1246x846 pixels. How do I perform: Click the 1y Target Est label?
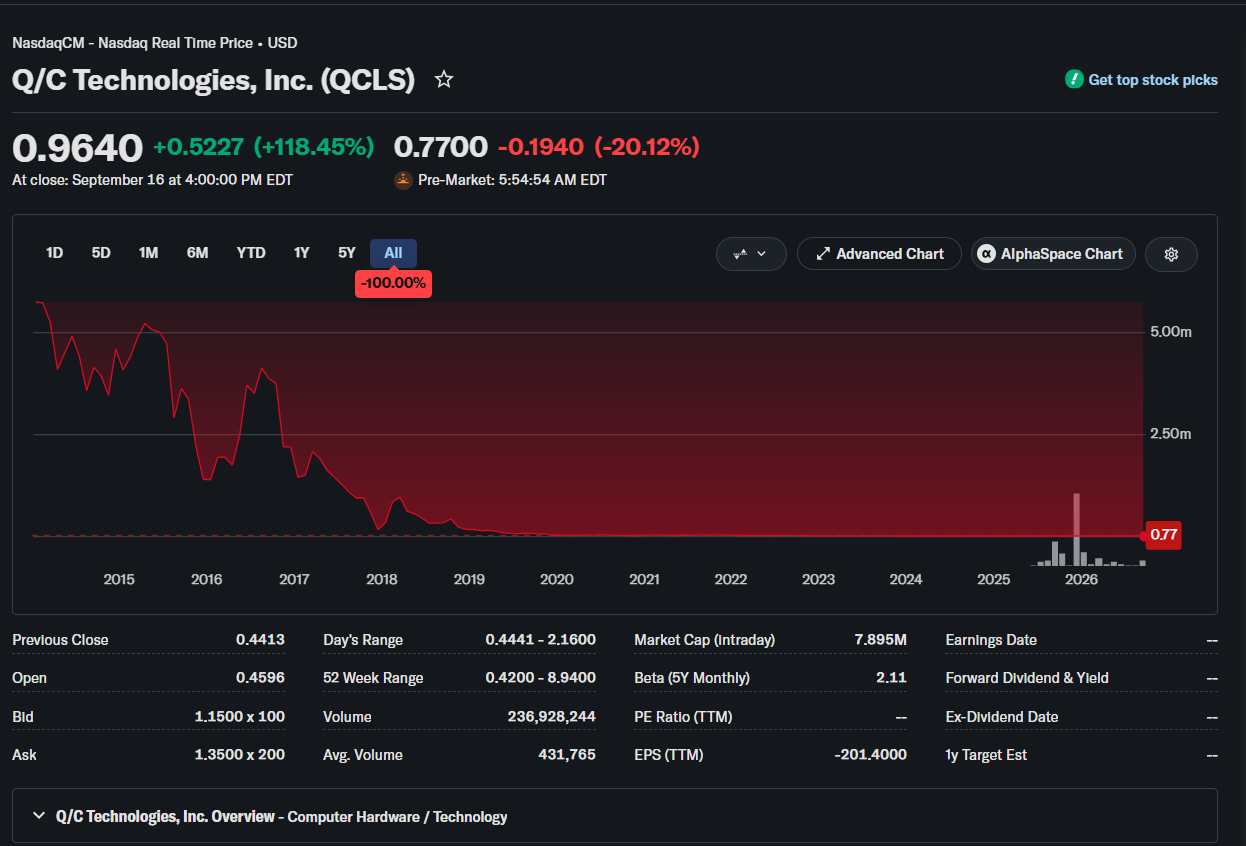coord(986,754)
